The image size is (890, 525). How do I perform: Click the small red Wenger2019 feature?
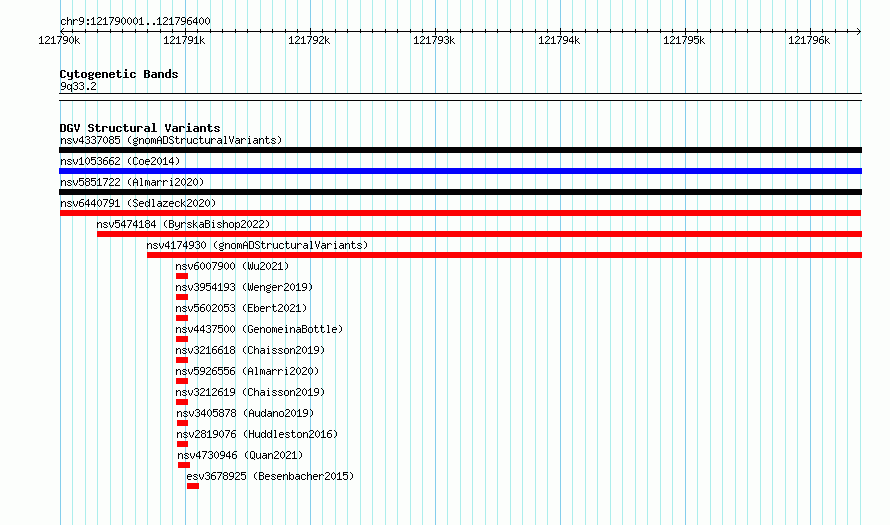click(x=182, y=297)
